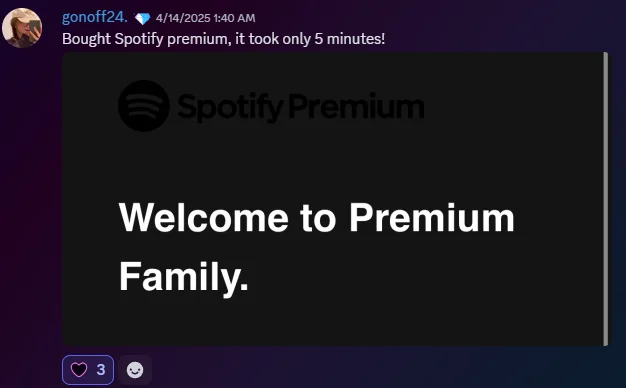
Task: Click the "5 minutes!" part of message
Action: click(350, 39)
